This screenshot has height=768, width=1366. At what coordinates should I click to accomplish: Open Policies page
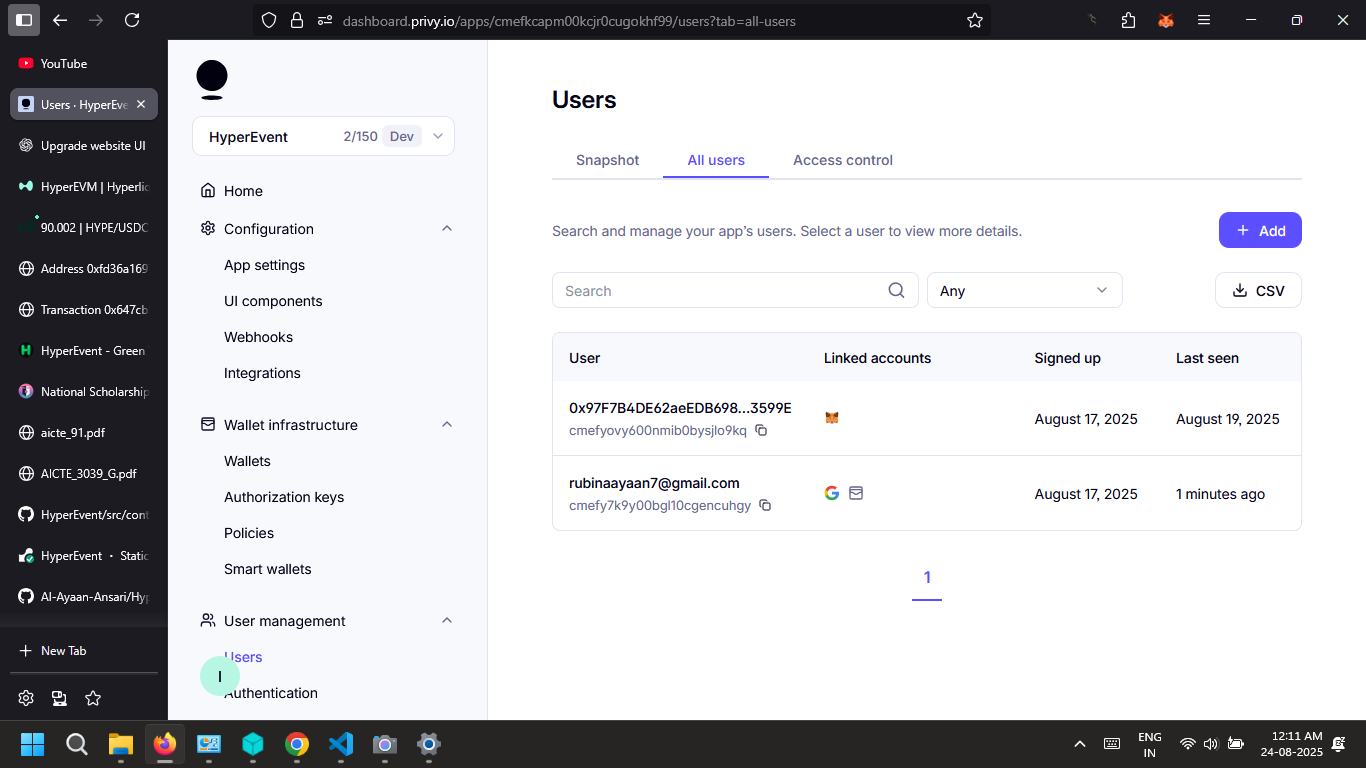(x=249, y=533)
